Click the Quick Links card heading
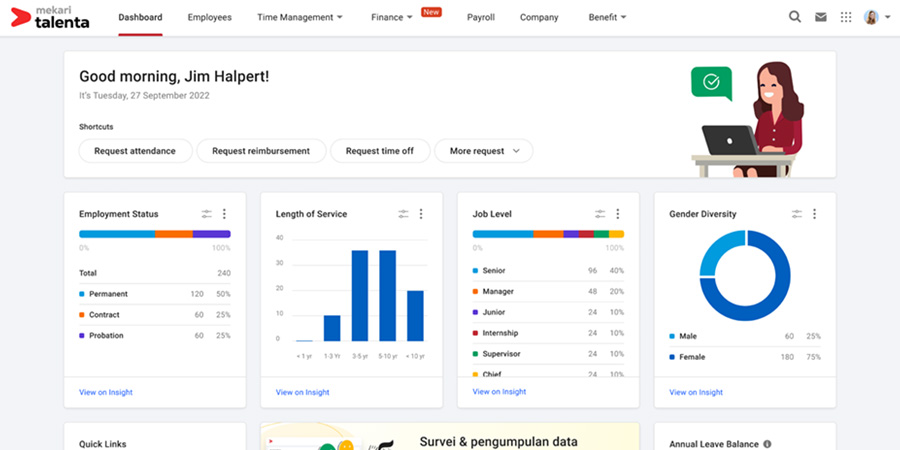The image size is (900, 450). [103, 444]
